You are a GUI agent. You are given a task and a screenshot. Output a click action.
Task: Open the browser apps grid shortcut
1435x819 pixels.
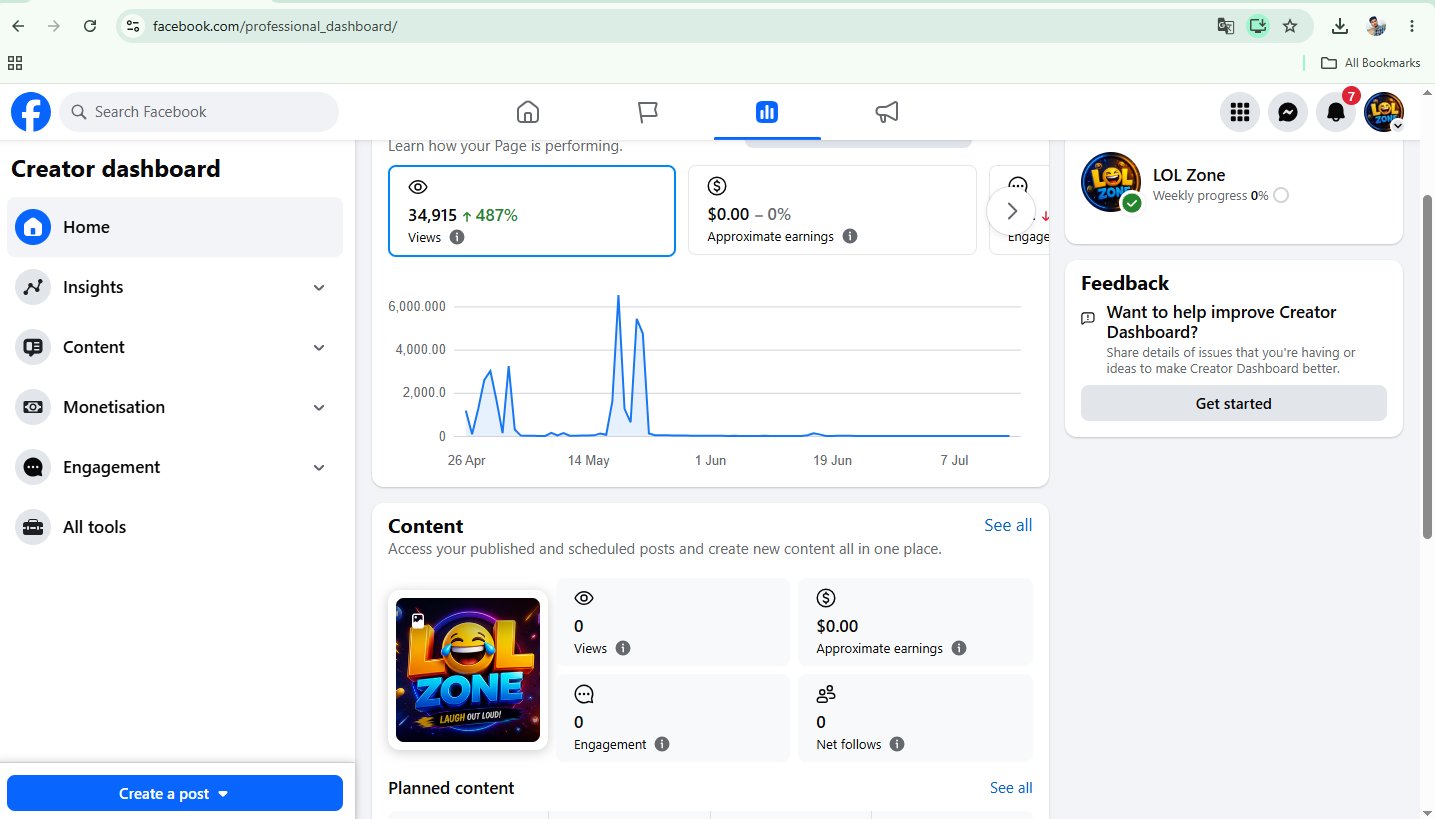coord(15,63)
